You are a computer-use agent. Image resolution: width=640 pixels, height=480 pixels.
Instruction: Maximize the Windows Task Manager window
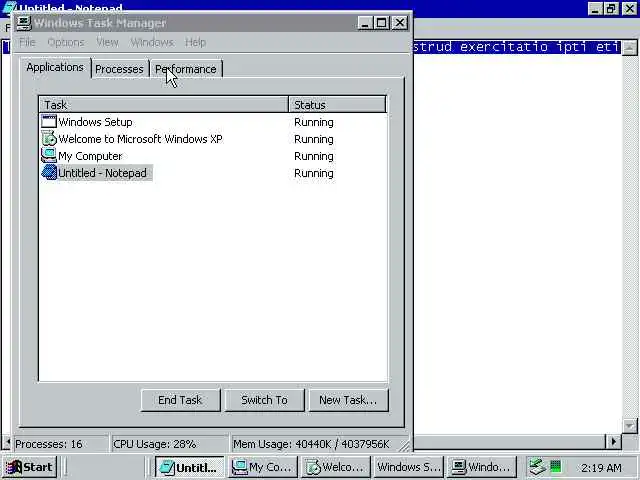(x=382, y=23)
